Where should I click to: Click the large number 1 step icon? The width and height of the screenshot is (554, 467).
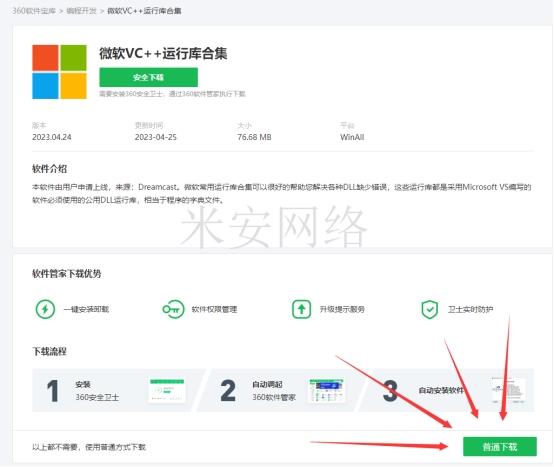pyautogui.click(x=53, y=391)
